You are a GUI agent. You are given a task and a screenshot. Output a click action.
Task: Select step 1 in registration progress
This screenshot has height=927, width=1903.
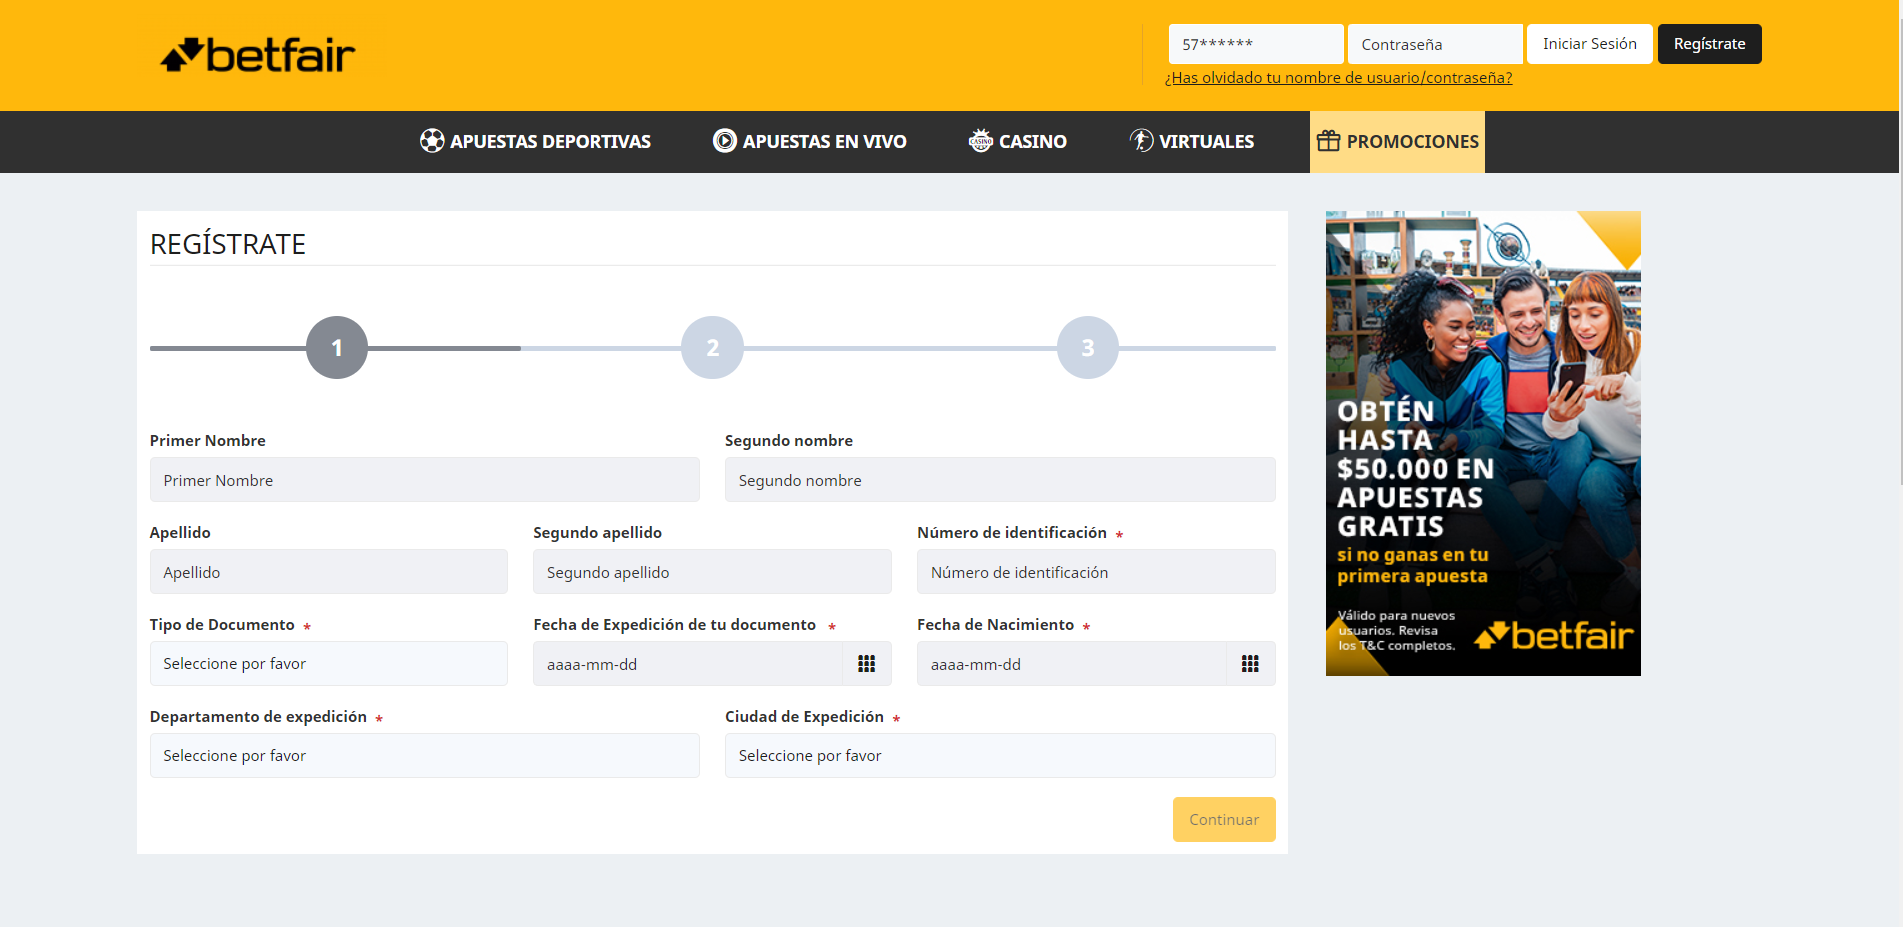click(x=337, y=348)
